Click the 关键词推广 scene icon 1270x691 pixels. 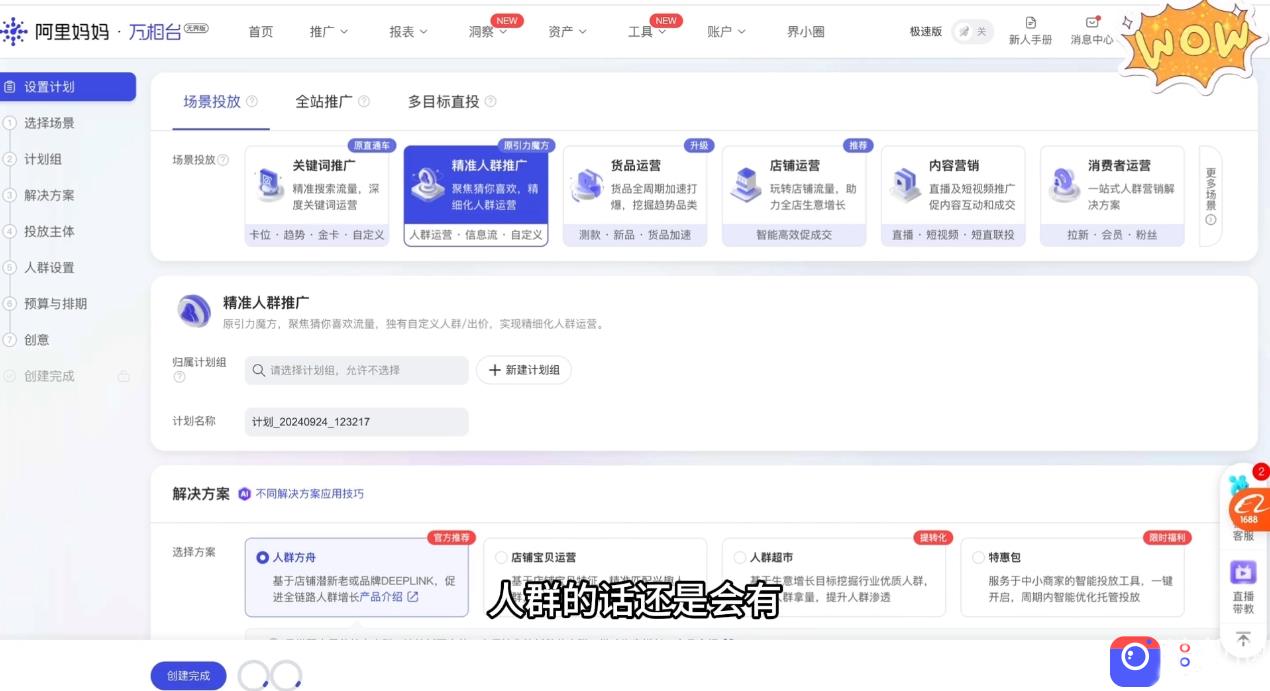268,186
